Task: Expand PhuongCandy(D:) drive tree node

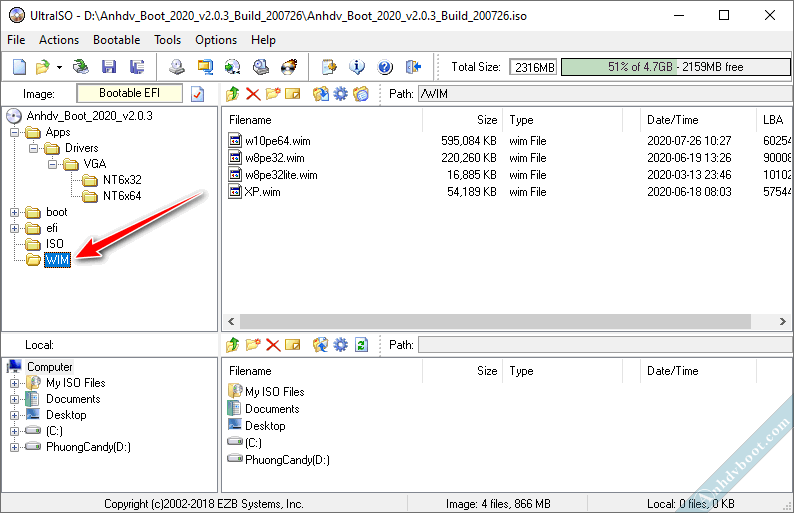Action: (x=15, y=448)
